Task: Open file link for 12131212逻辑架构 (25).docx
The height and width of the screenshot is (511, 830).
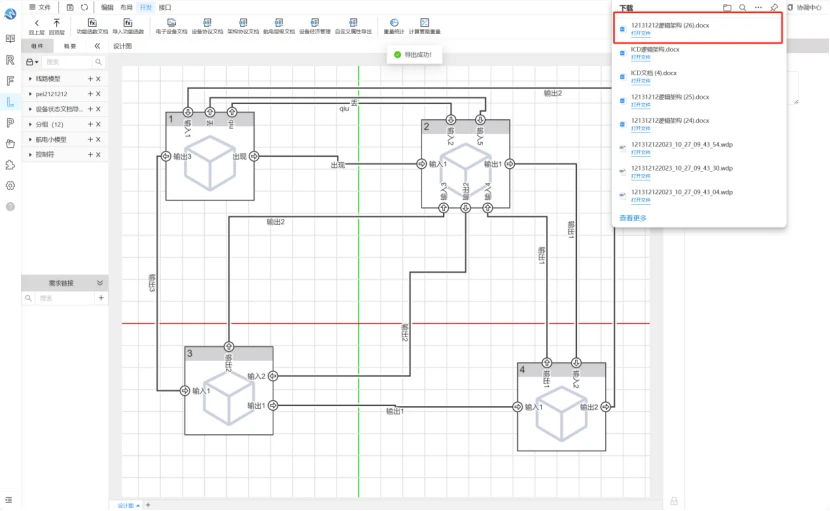Action: [640, 105]
